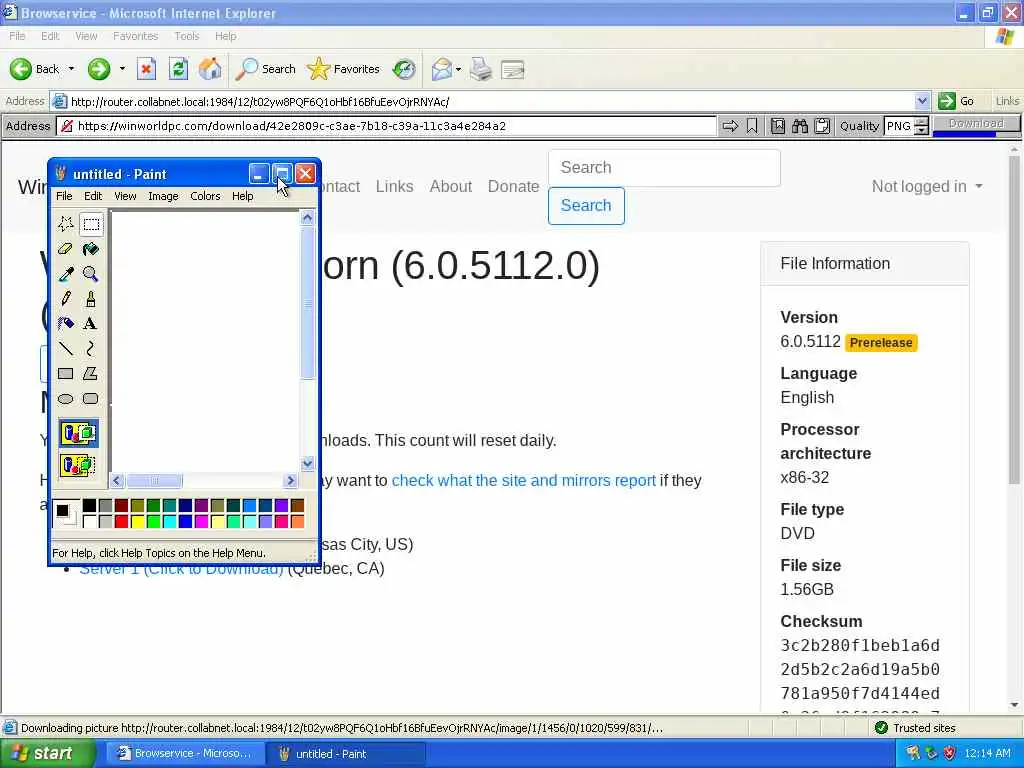The height and width of the screenshot is (768, 1024).
Task: Select the Airbrush spray tool
Action: point(65,323)
